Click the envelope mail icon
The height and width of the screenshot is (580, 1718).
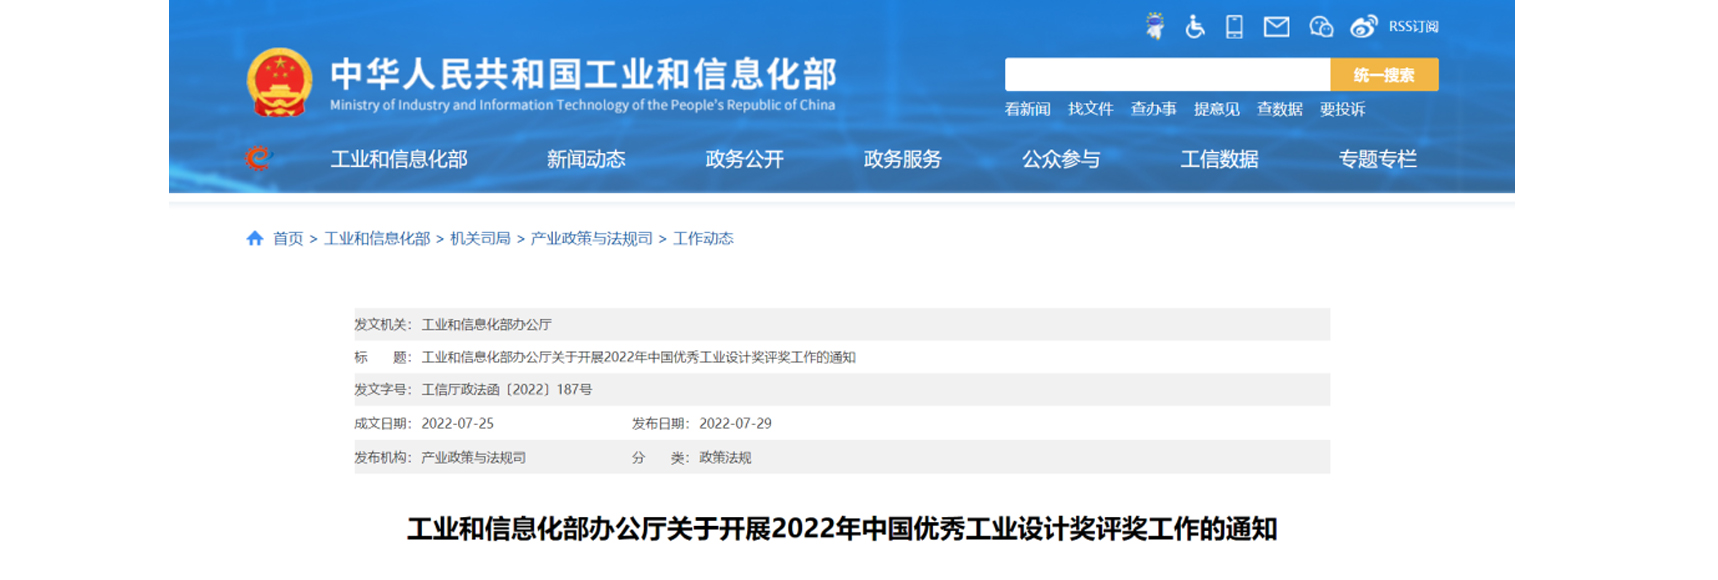coord(1276,27)
